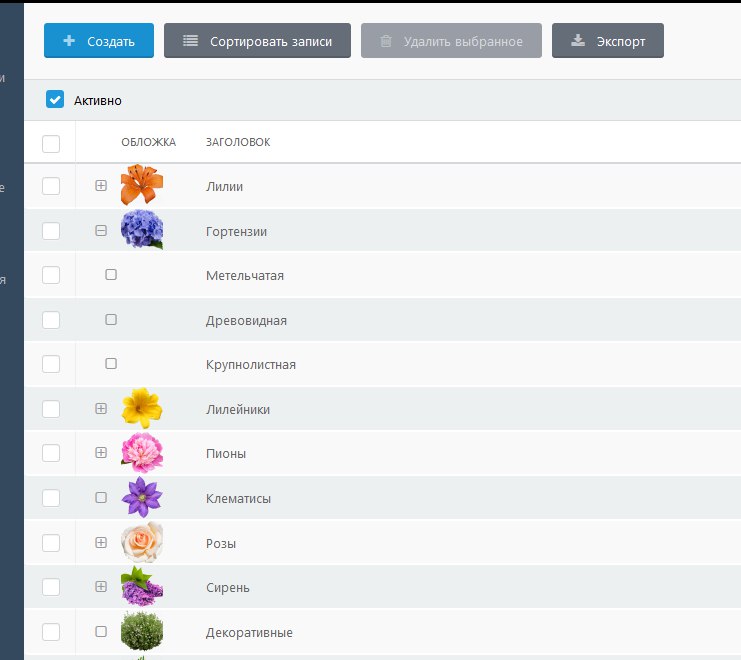Click the tree node icon beside Клематисы
The image size is (741, 660).
[101, 497]
